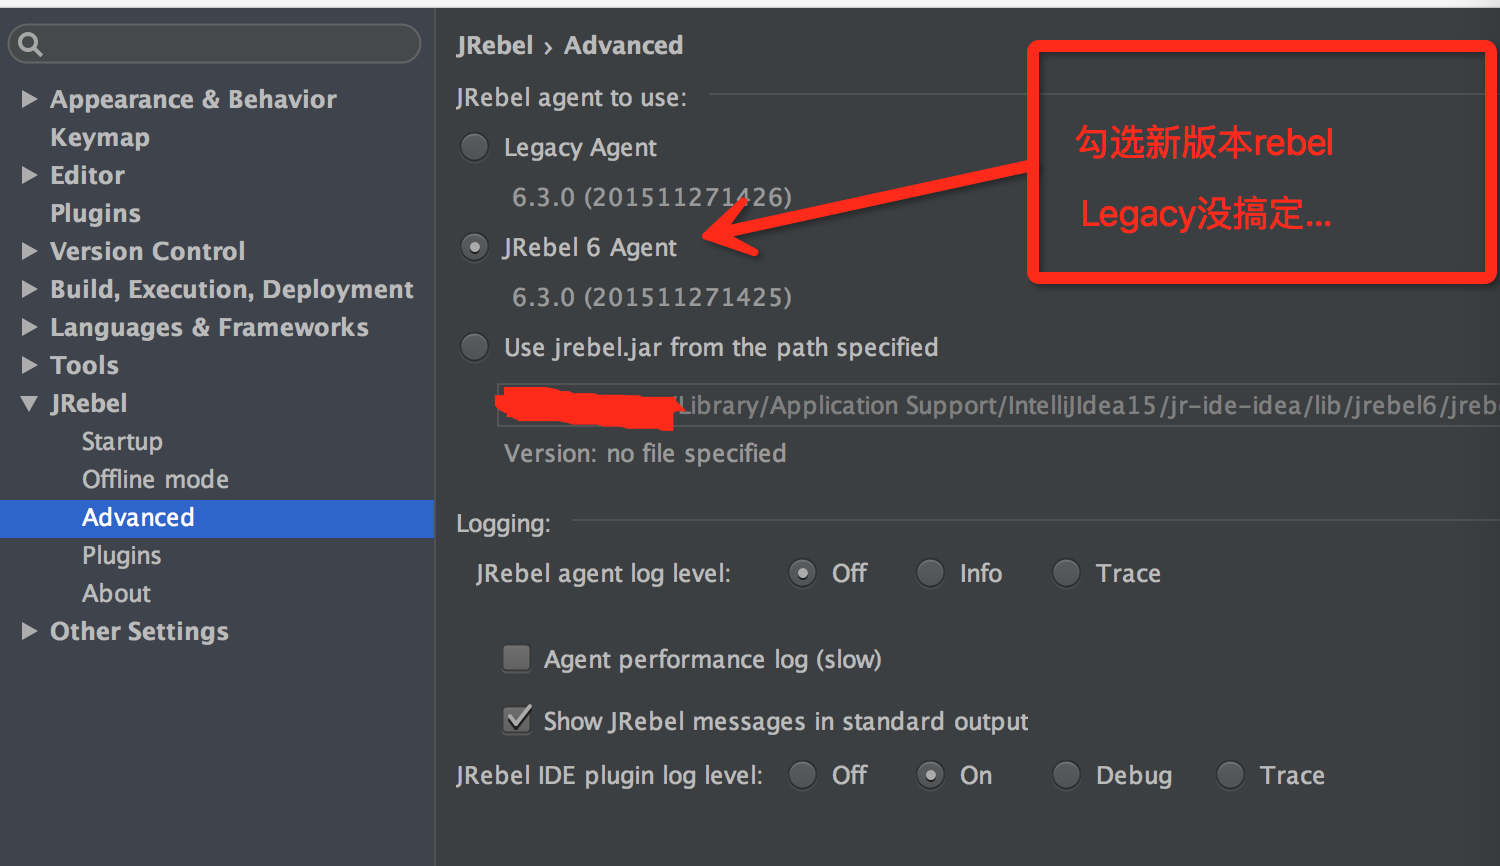Click the jrebel.jar path field
This screenshot has height=866, width=1500.
(998, 405)
